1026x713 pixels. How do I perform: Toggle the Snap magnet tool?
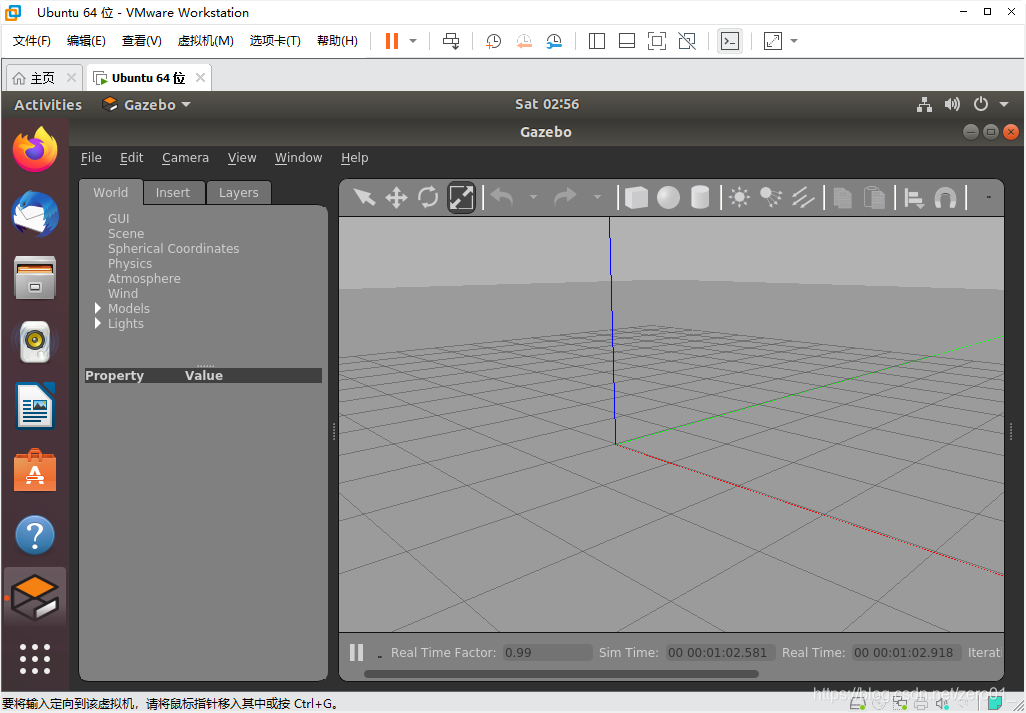click(x=946, y=198)
